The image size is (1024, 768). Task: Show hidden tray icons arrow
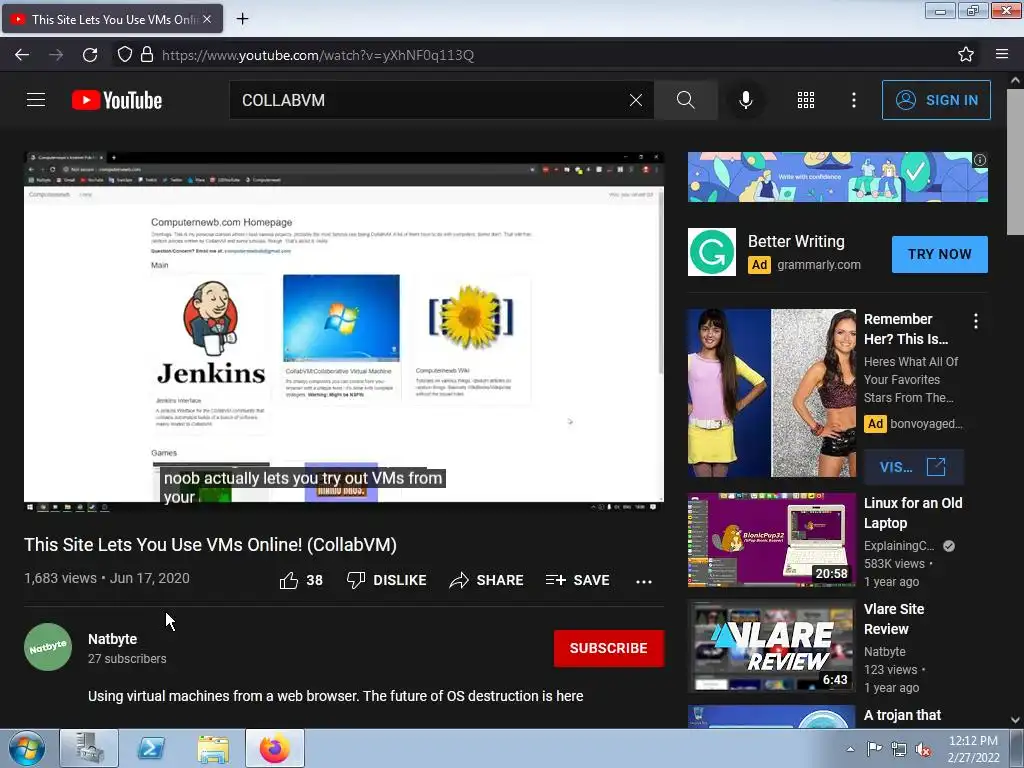850,749
